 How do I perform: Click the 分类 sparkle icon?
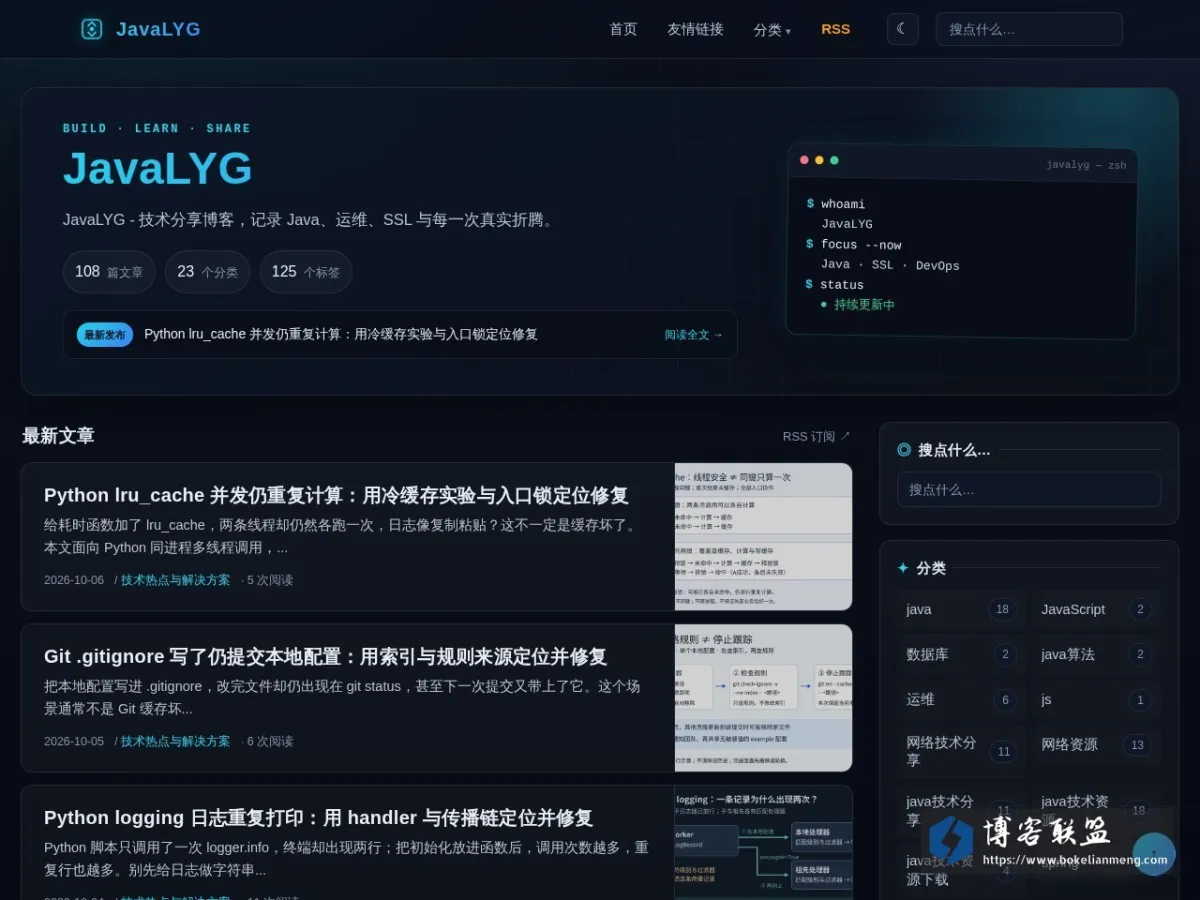[903, 568]
